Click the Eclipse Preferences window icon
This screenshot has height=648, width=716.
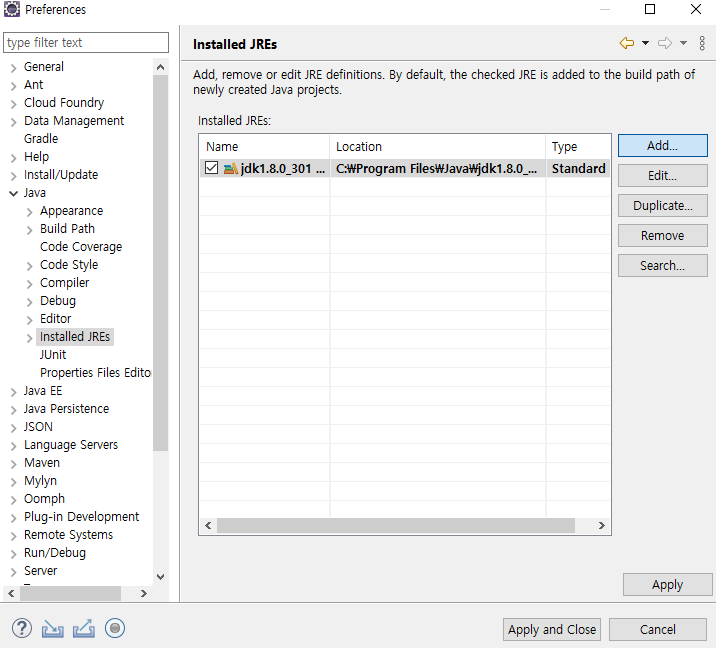tap(11, 9)
